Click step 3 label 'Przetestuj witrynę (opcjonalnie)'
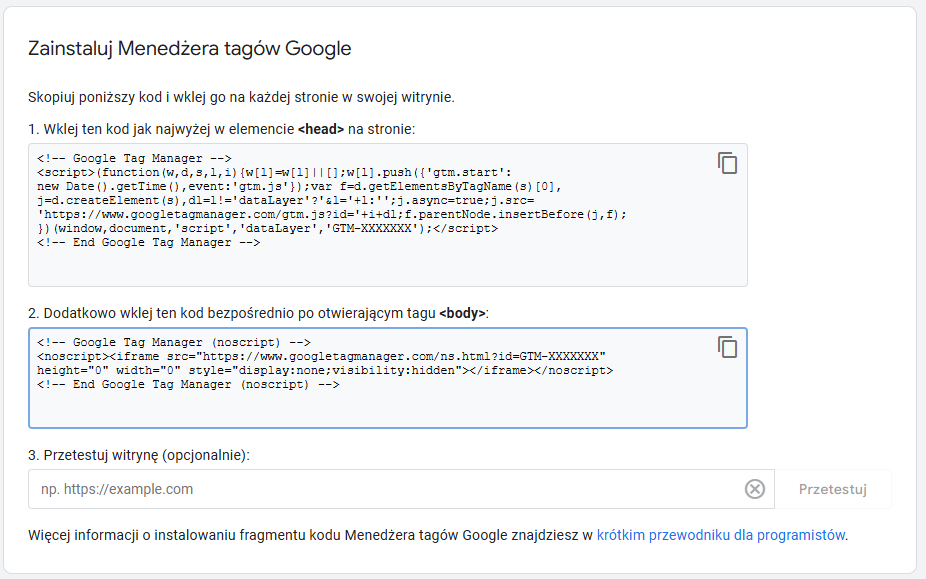 tap(139, 454)
